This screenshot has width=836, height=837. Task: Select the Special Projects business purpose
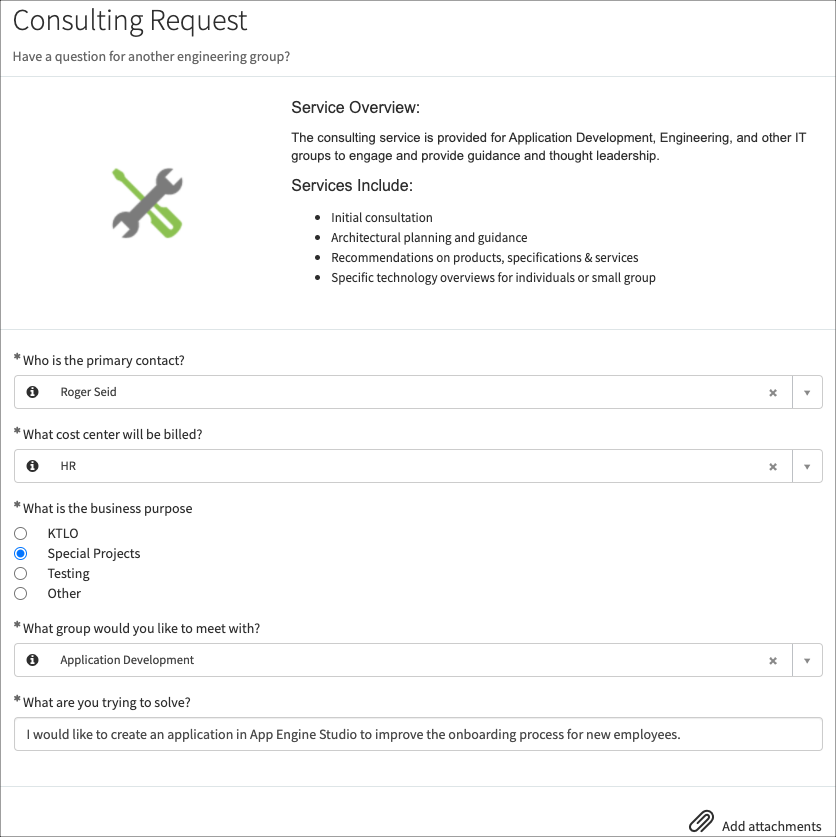point(20,553)
